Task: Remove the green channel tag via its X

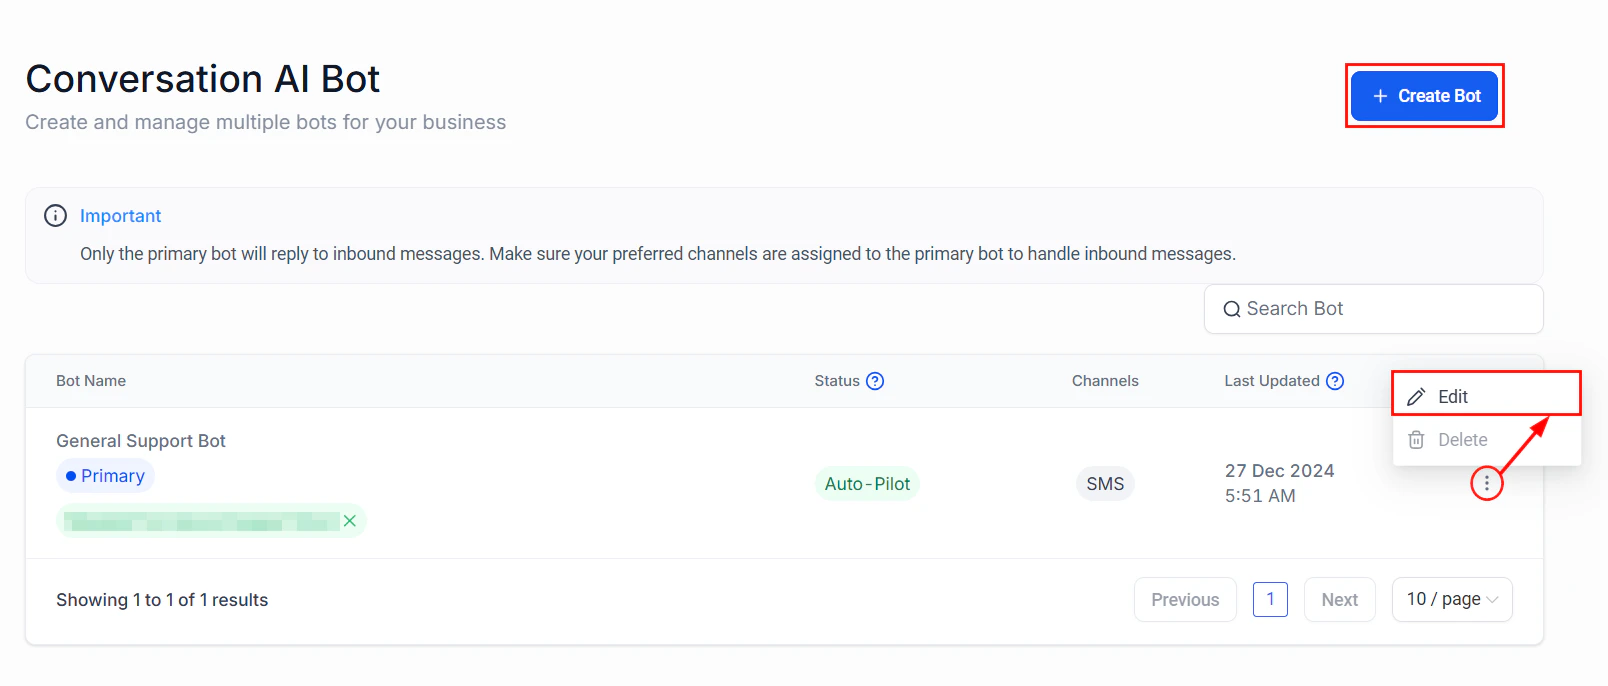Action: point(350,520)
